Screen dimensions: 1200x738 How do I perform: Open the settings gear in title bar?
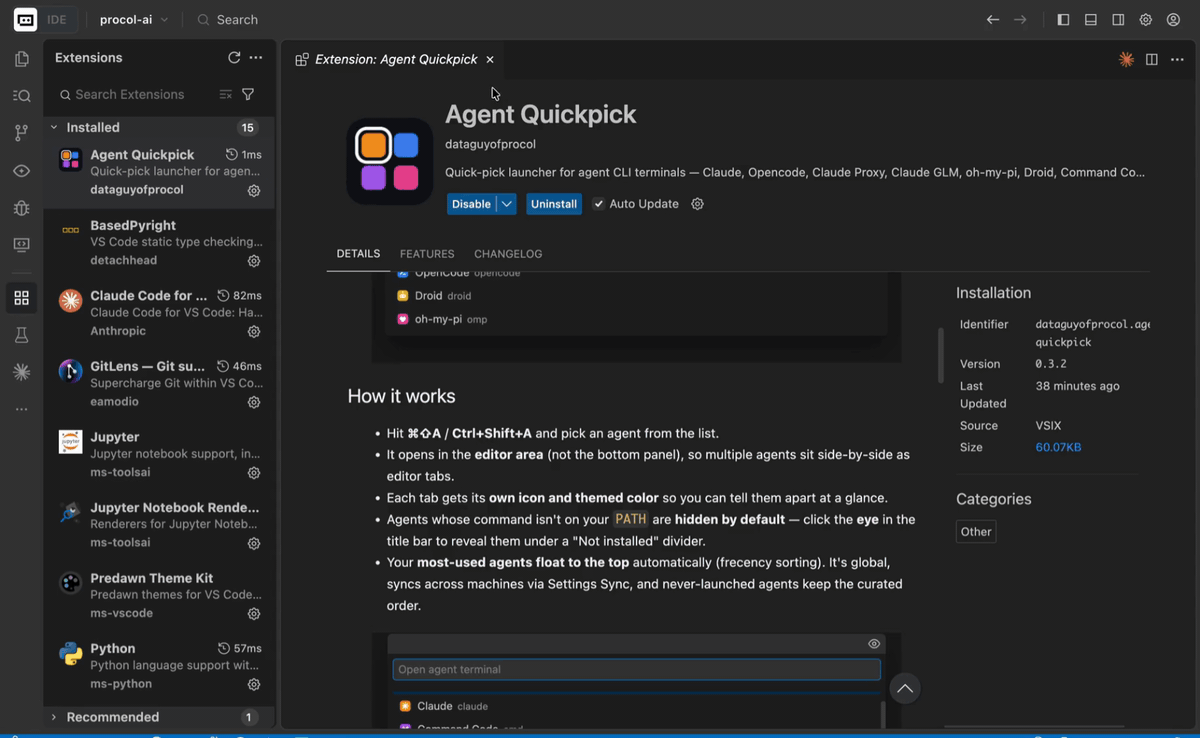[x=1146, y=20]
